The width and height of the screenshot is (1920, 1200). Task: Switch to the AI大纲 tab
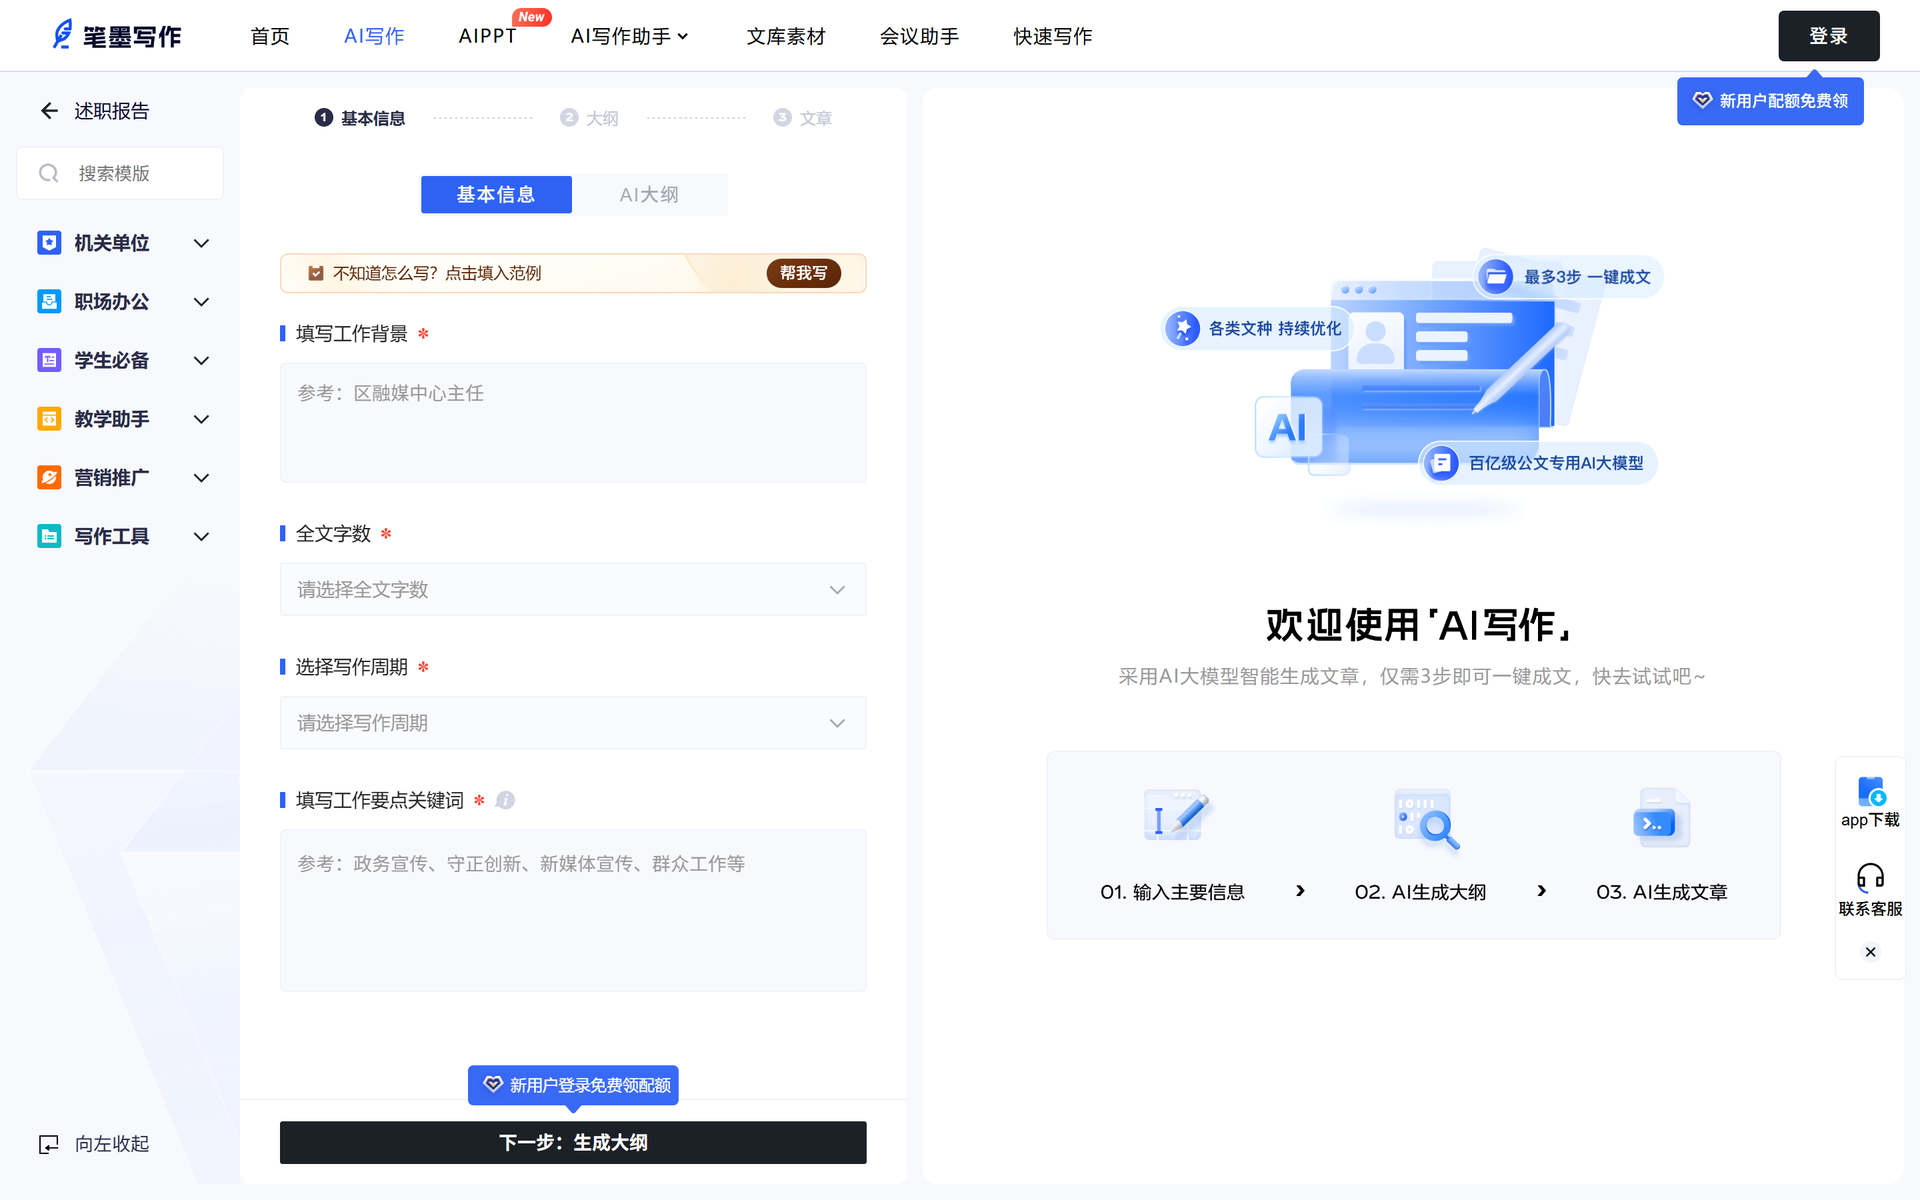[649, 195]
